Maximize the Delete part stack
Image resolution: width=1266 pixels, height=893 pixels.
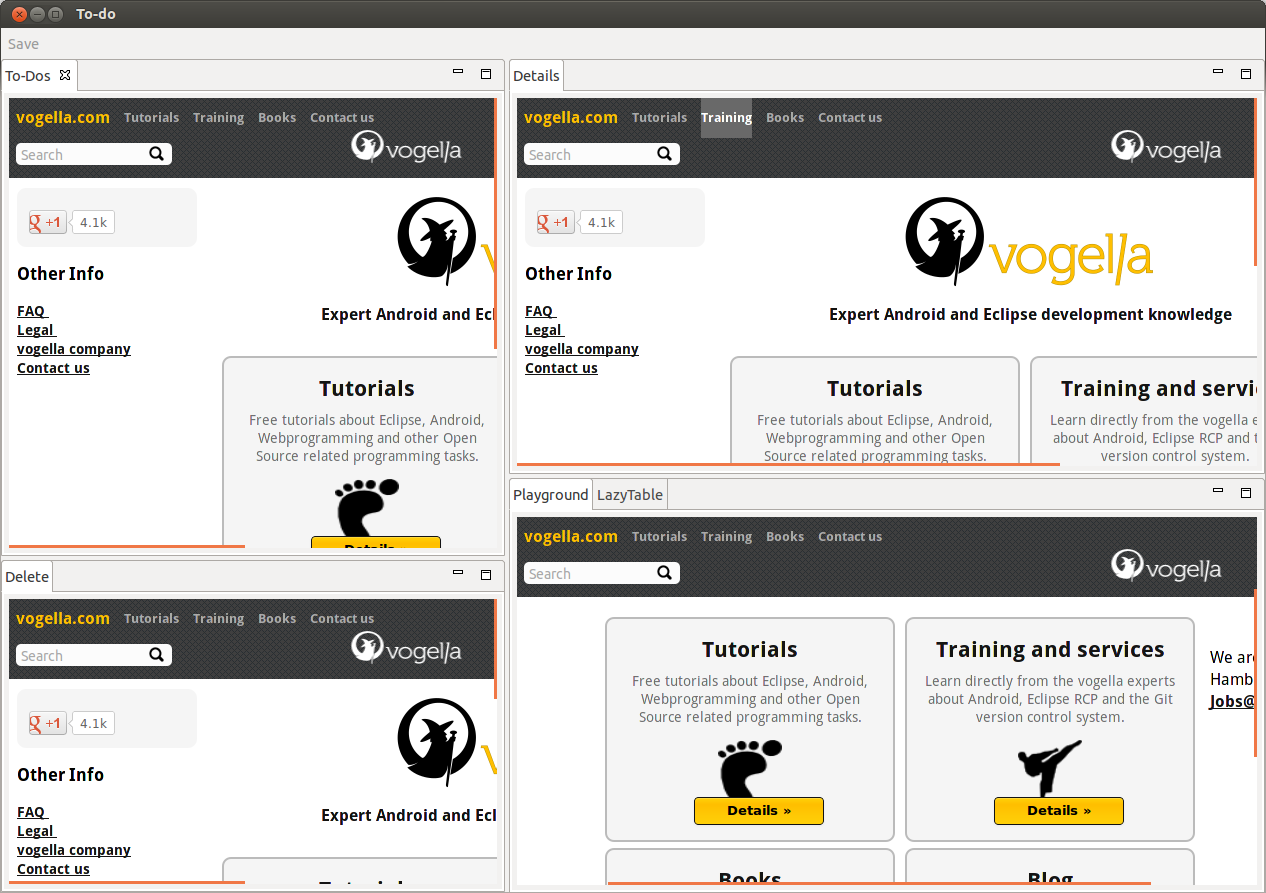486,574
